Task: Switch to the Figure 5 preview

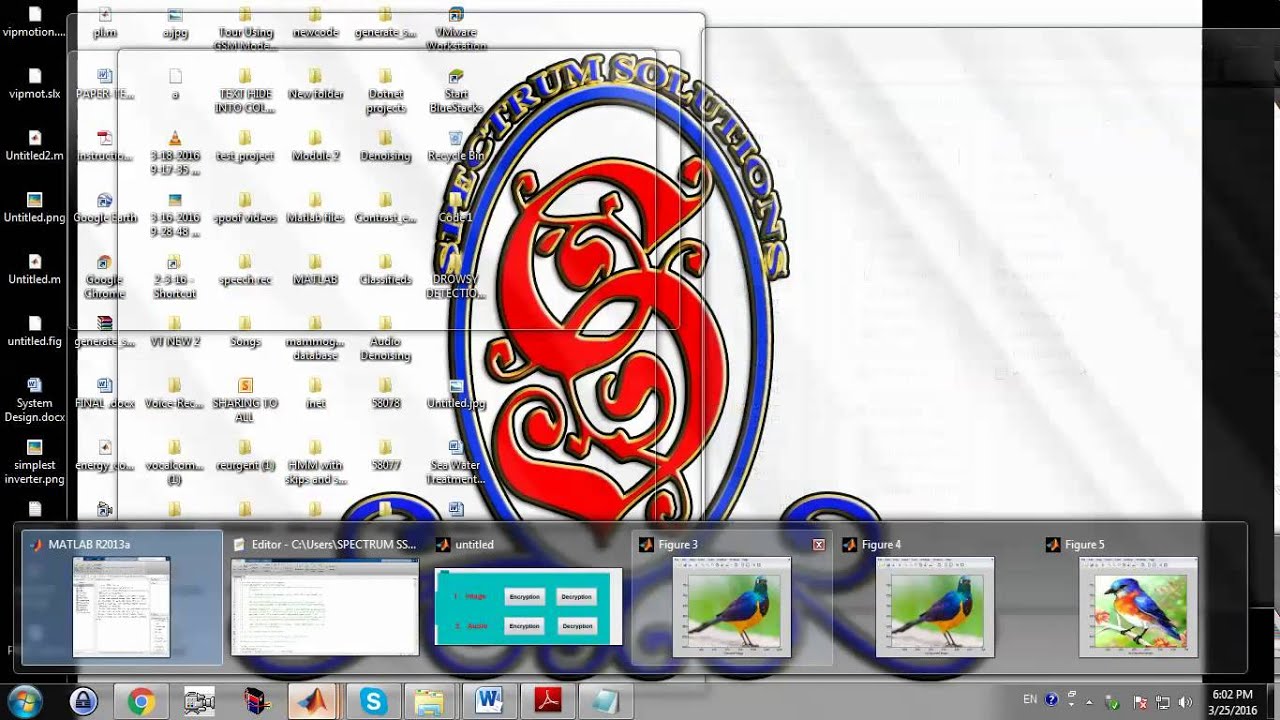Action: tap(1138, 598)
